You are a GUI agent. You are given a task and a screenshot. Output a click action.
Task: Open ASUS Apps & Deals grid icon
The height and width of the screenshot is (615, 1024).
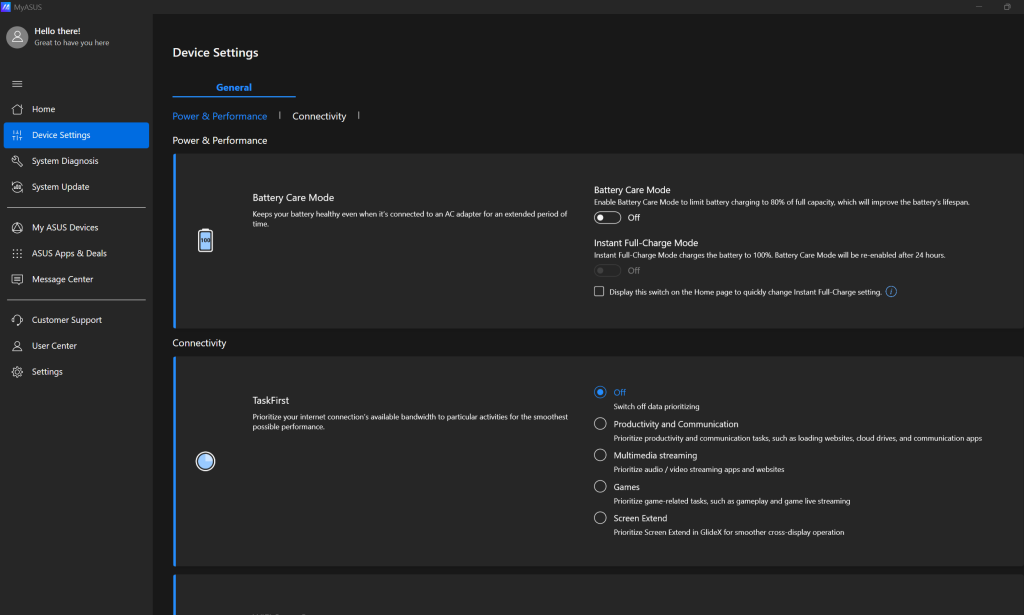[17, 254]
